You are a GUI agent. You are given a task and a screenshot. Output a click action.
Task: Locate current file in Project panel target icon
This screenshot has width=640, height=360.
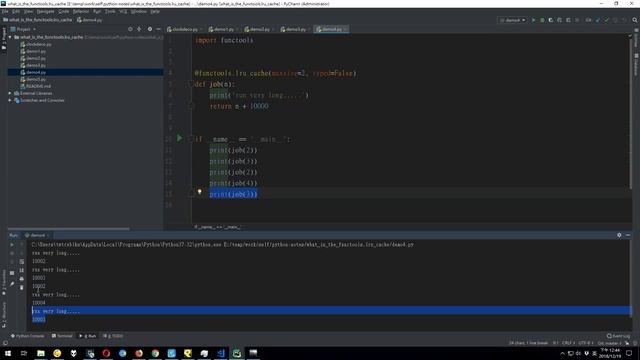[130, 29]
